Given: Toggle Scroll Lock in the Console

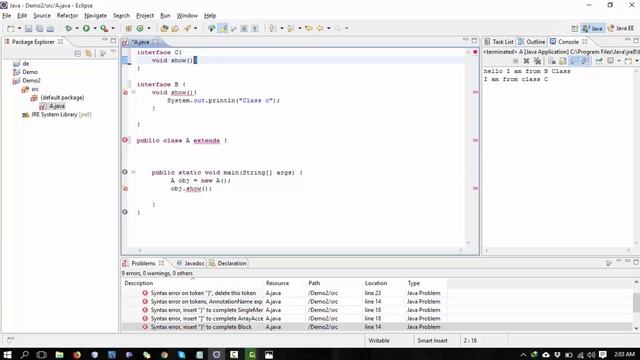Looking at the screenshot, I should pyautogui.click(x=562, y=61).
